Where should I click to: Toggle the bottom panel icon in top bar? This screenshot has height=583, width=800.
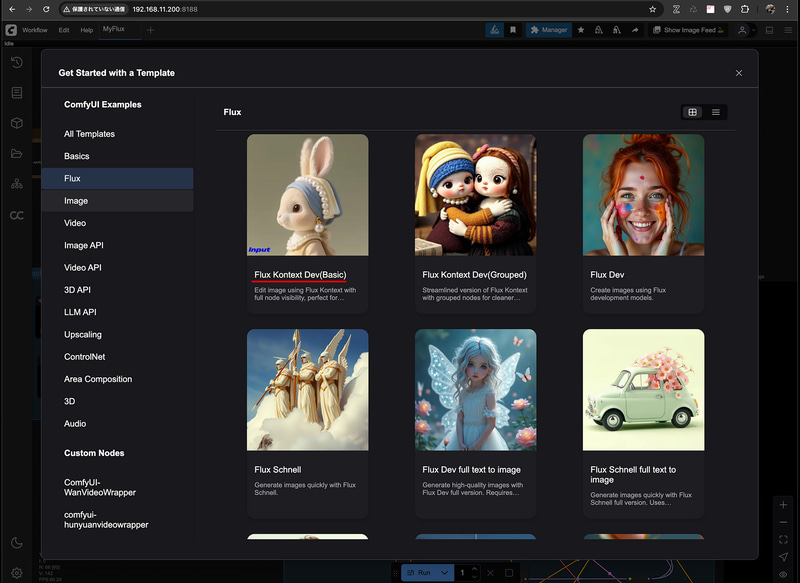pos(769,30)
